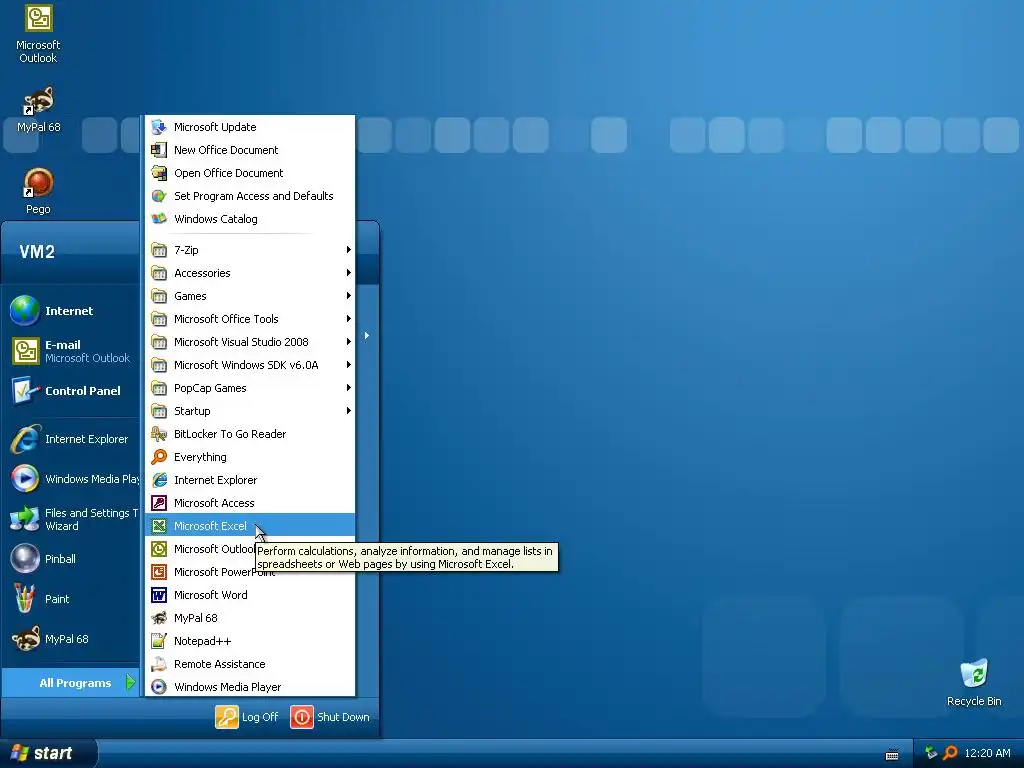Click the Remote Assistance icon
1024x768 pixels.
click(x=159, y=664)
